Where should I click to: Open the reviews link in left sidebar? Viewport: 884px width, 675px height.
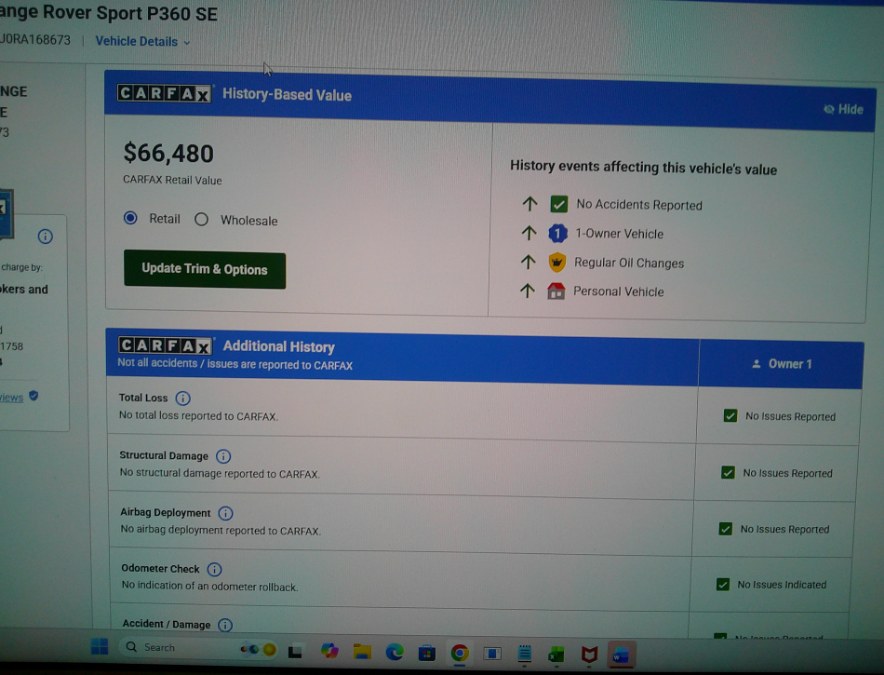coord(11,398)
